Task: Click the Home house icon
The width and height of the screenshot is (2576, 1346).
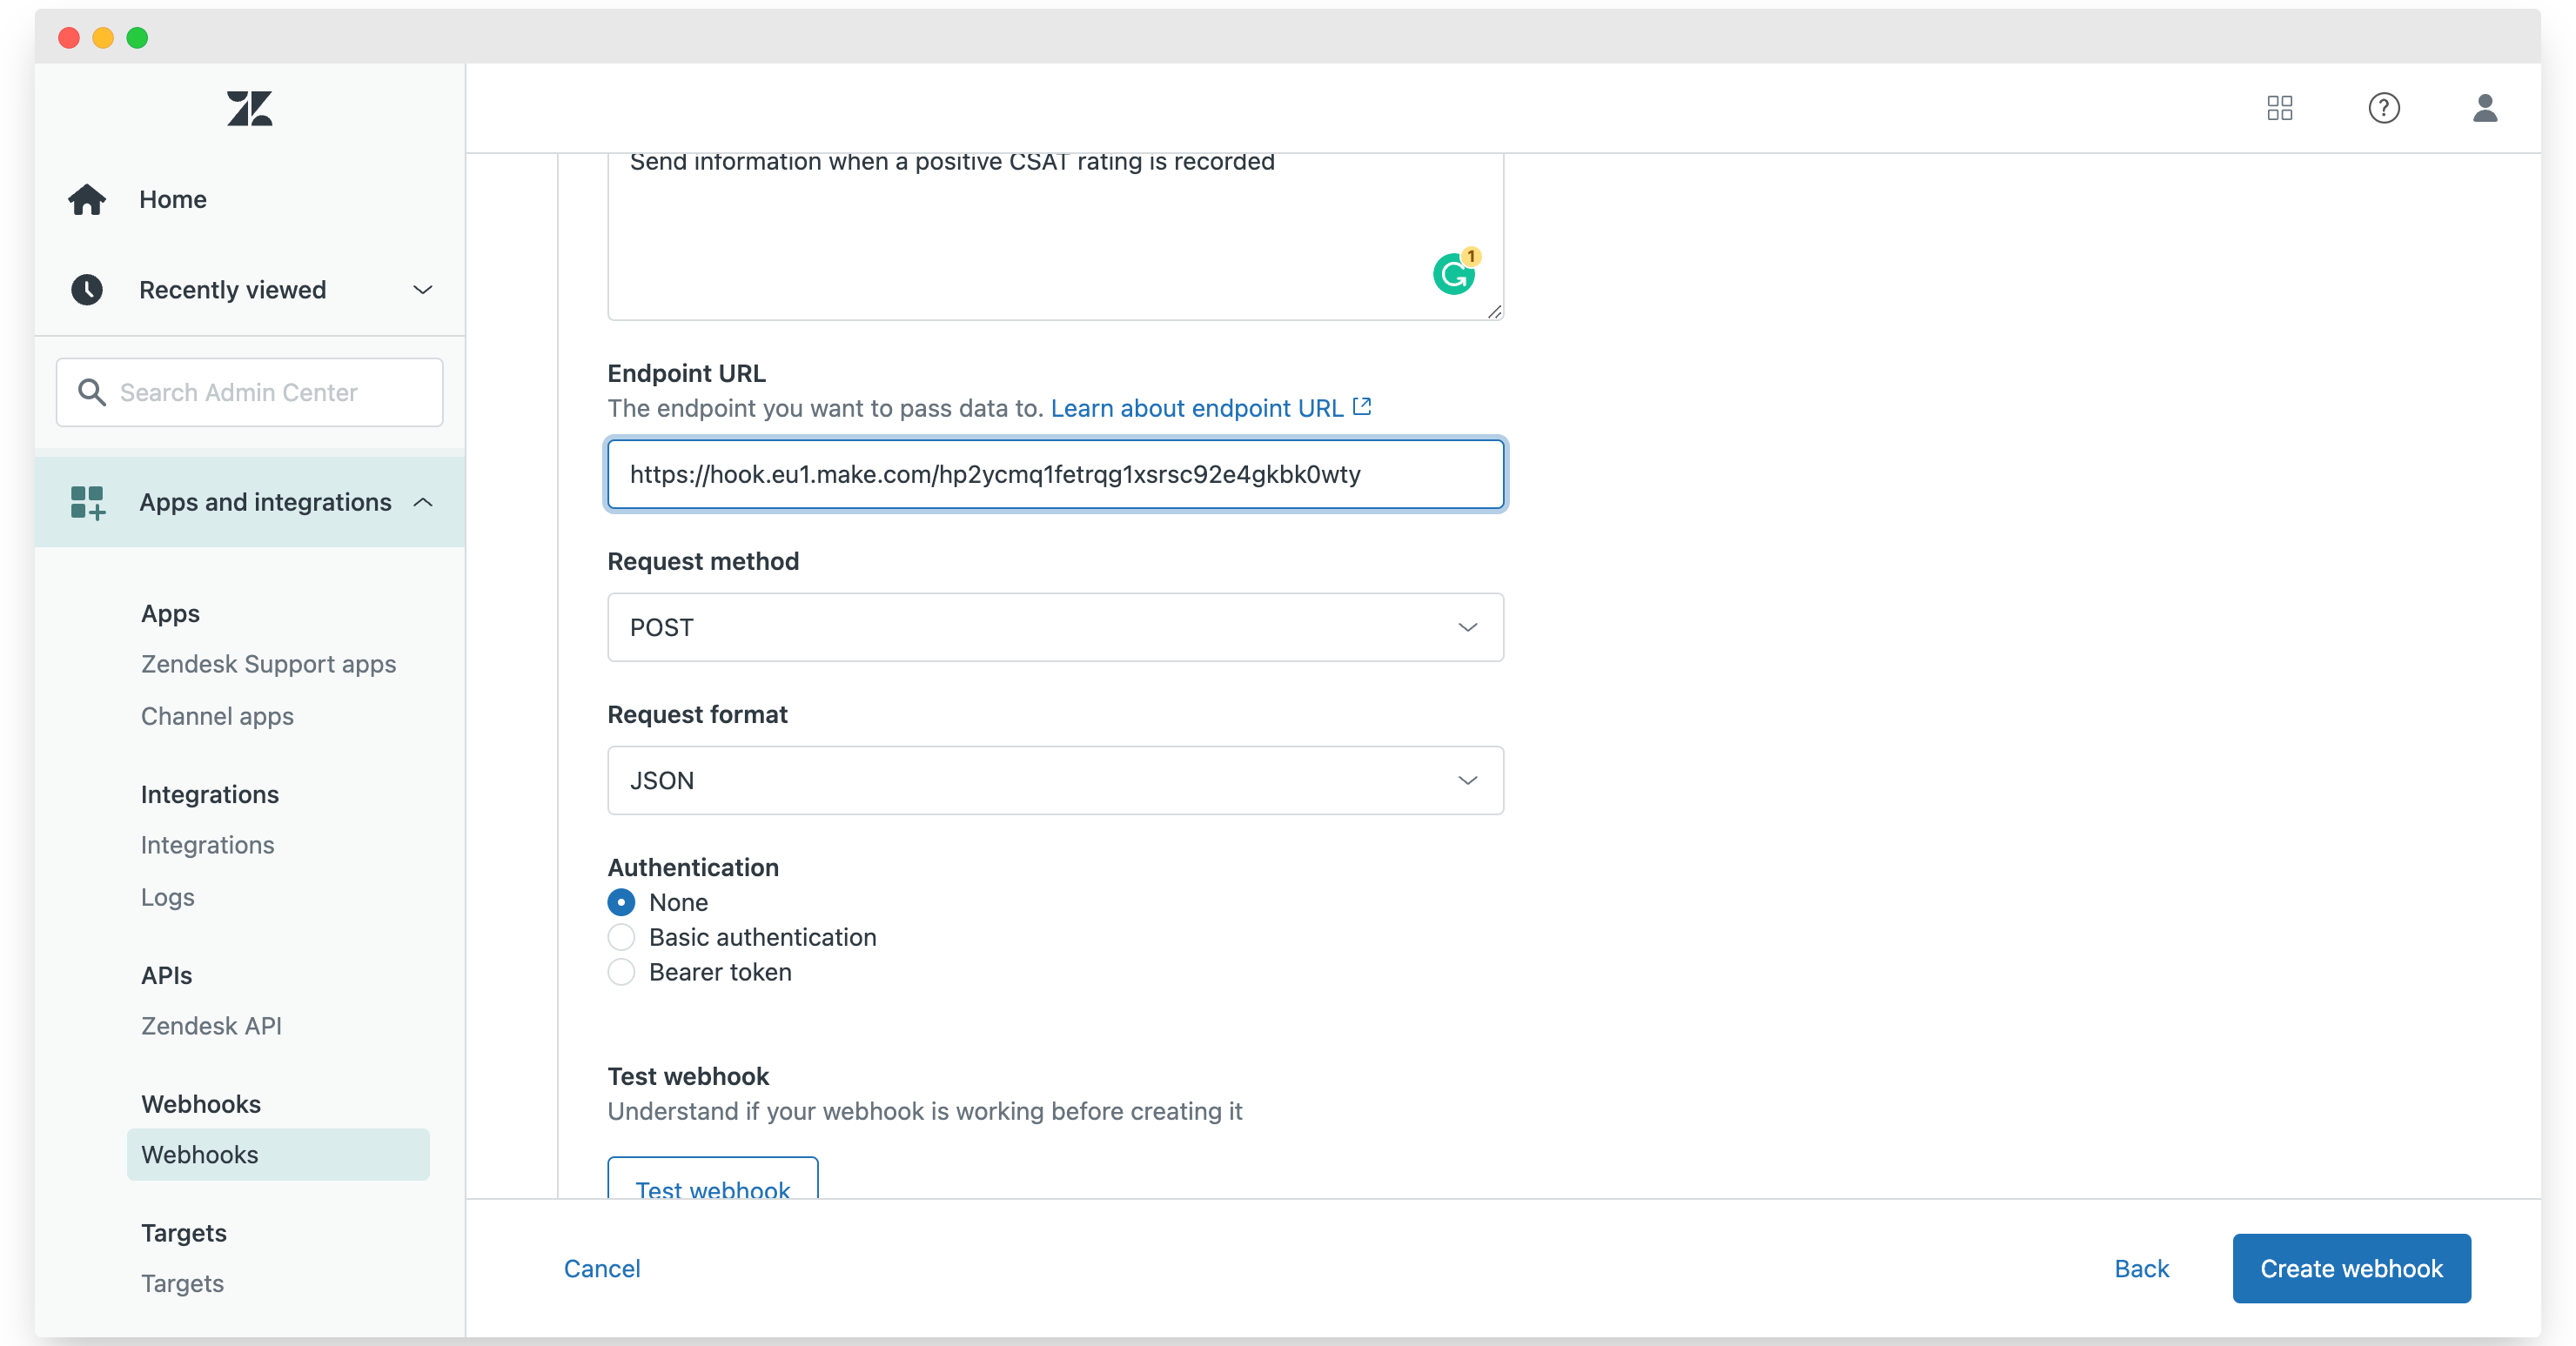Action: 87,199
